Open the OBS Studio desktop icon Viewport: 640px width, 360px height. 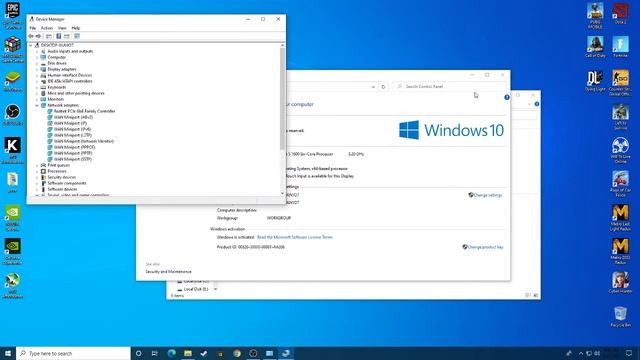[13, 115]
